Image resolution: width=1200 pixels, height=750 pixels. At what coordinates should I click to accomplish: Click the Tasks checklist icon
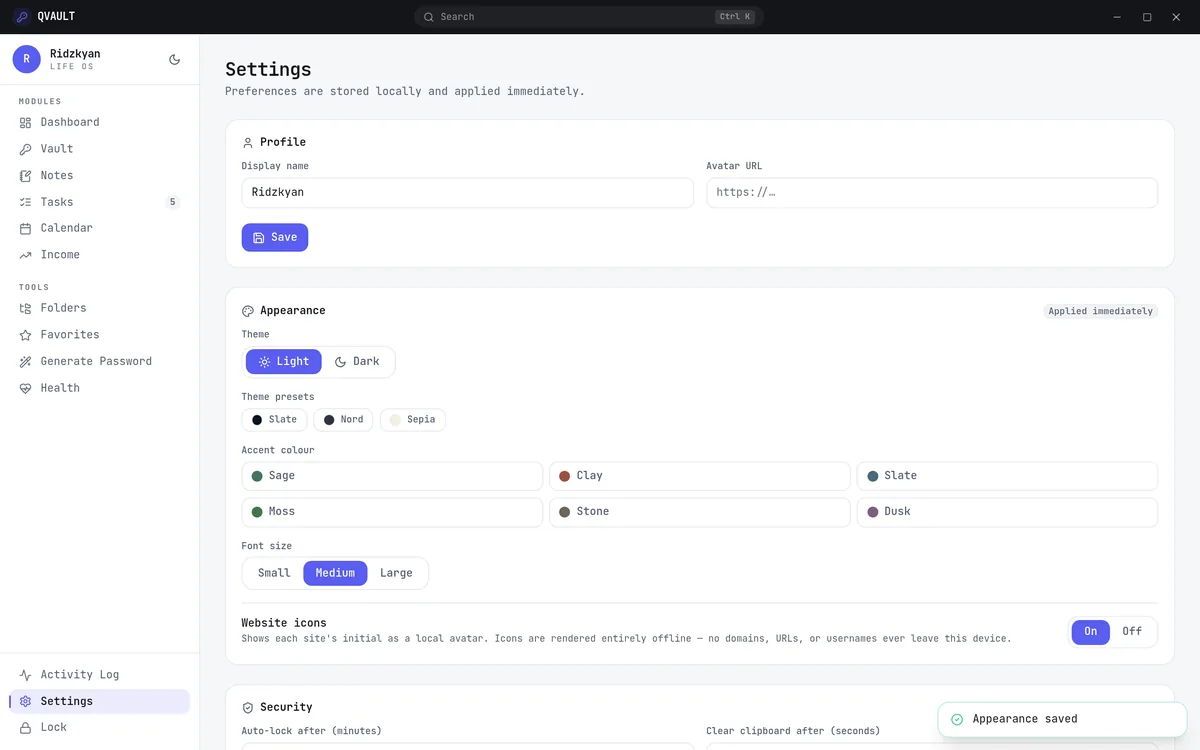(26, 202)
